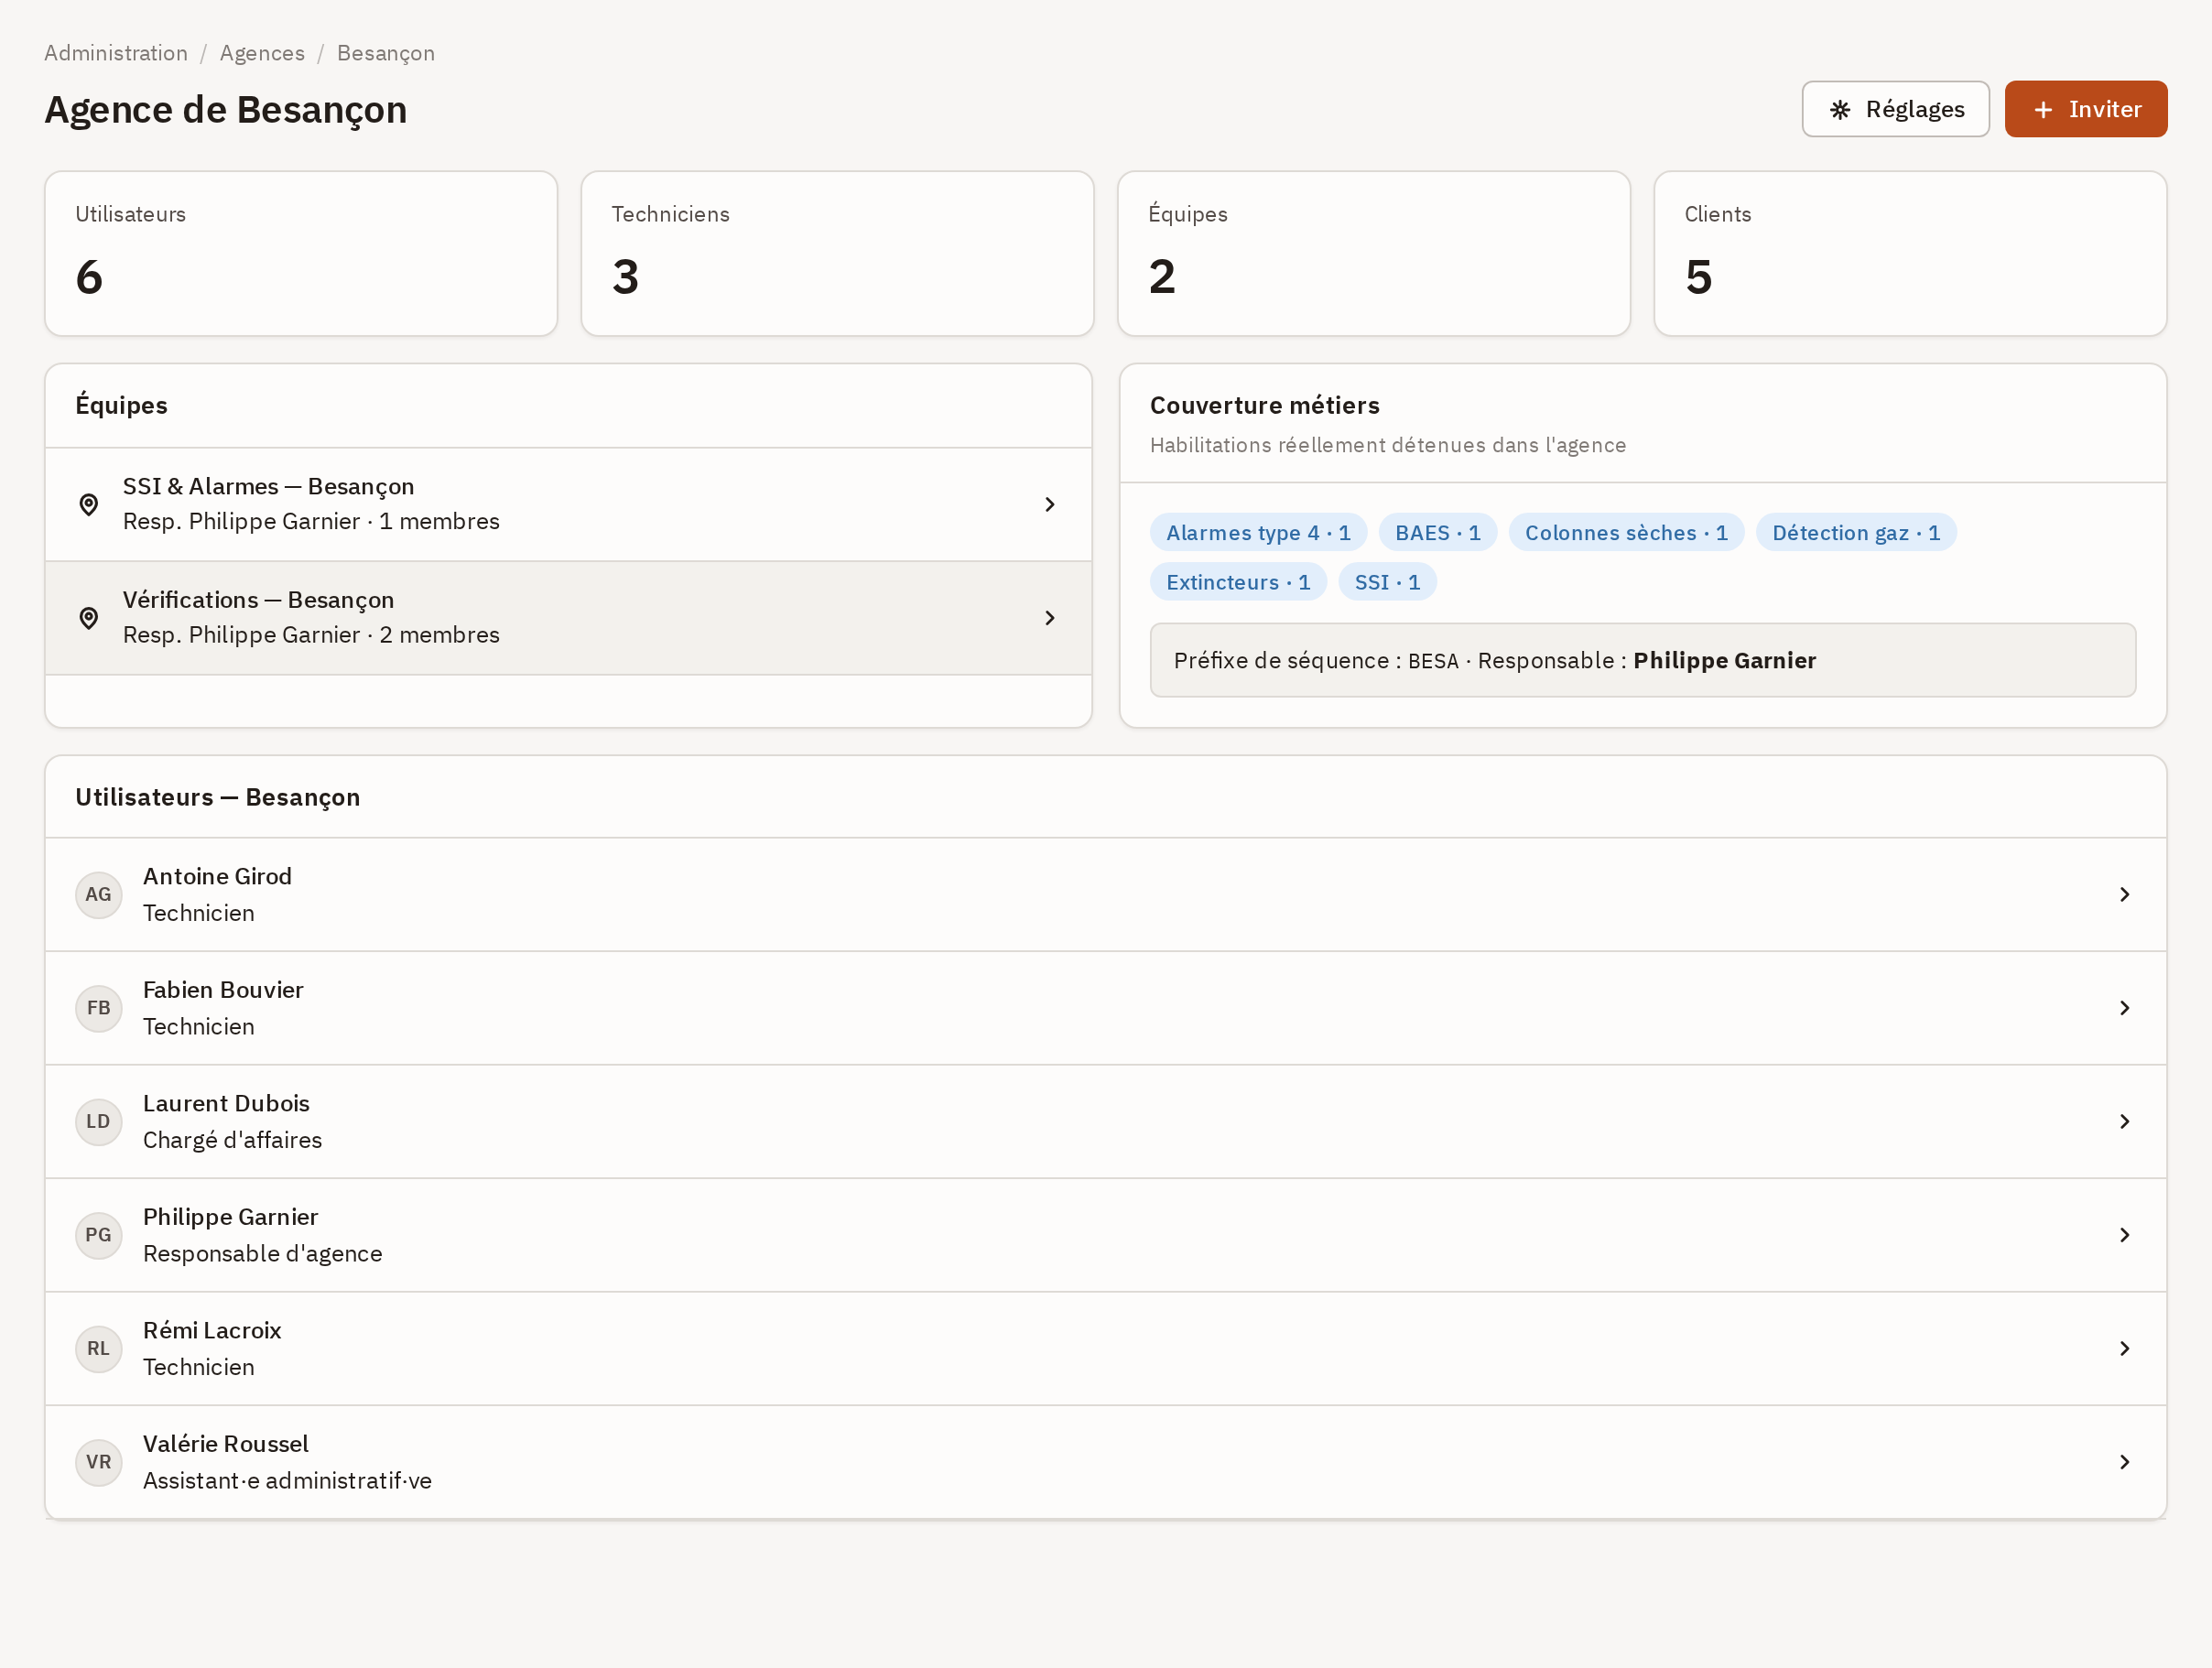The image size is (2212, 1668).
Task: Open Fabien Bouvier row chevron
Action: (x=2125, y=1008)
